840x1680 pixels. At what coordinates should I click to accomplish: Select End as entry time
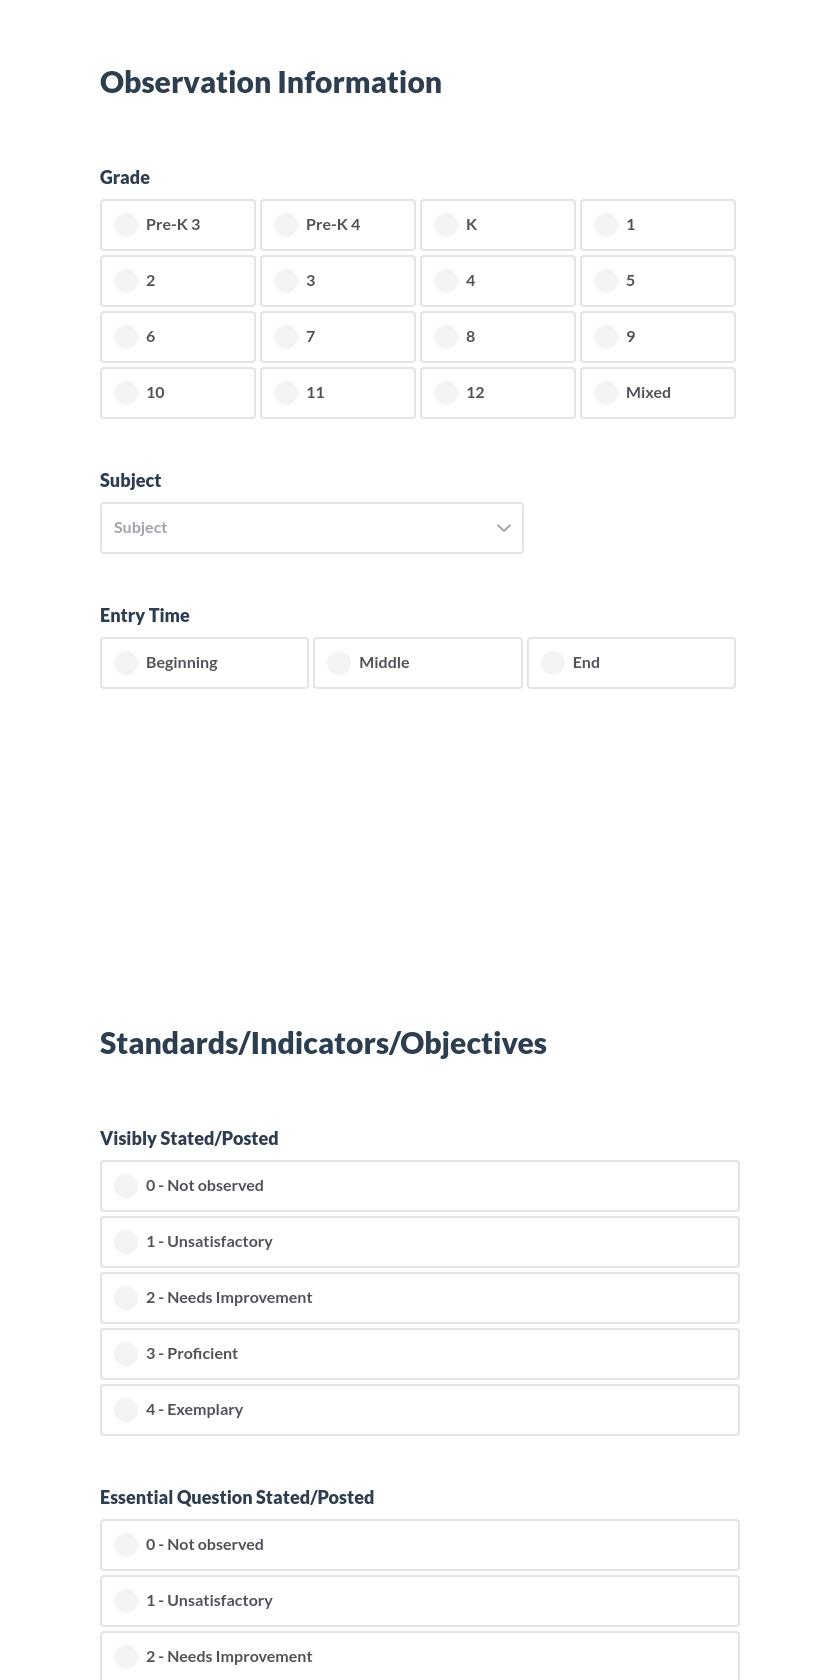coord(631,662)
